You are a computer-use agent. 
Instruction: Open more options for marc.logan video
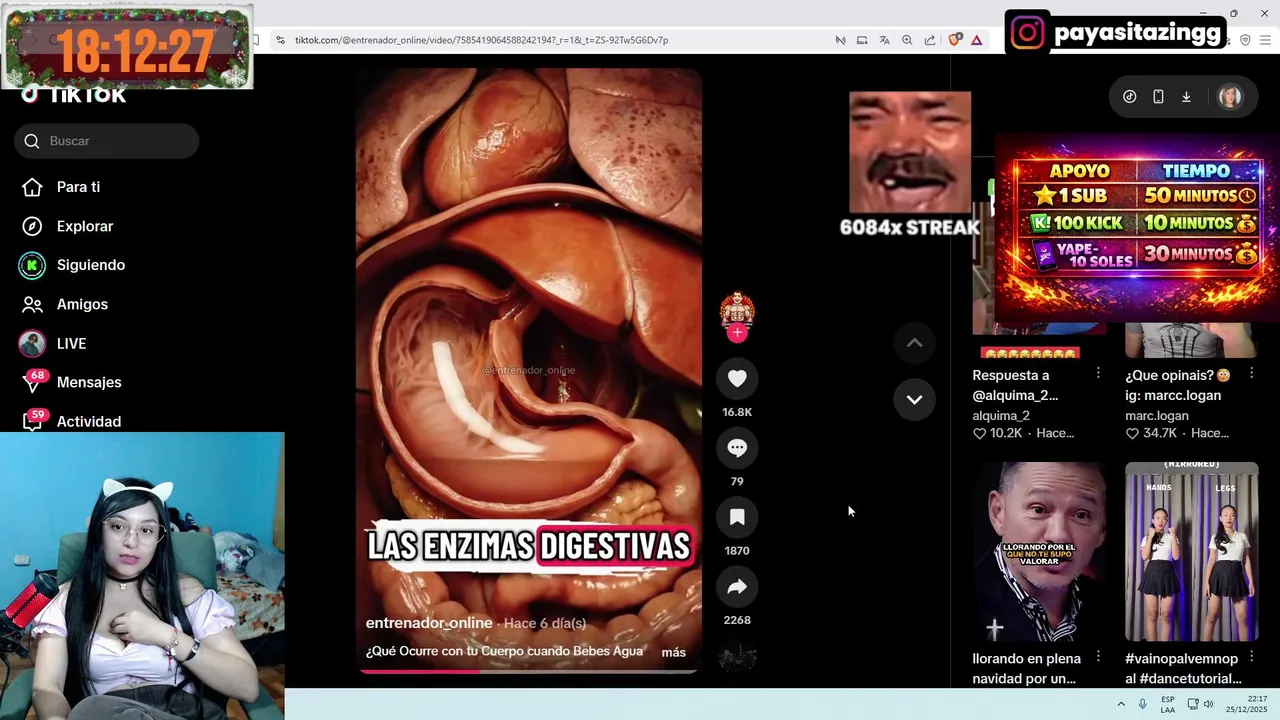click(1251, 373)
